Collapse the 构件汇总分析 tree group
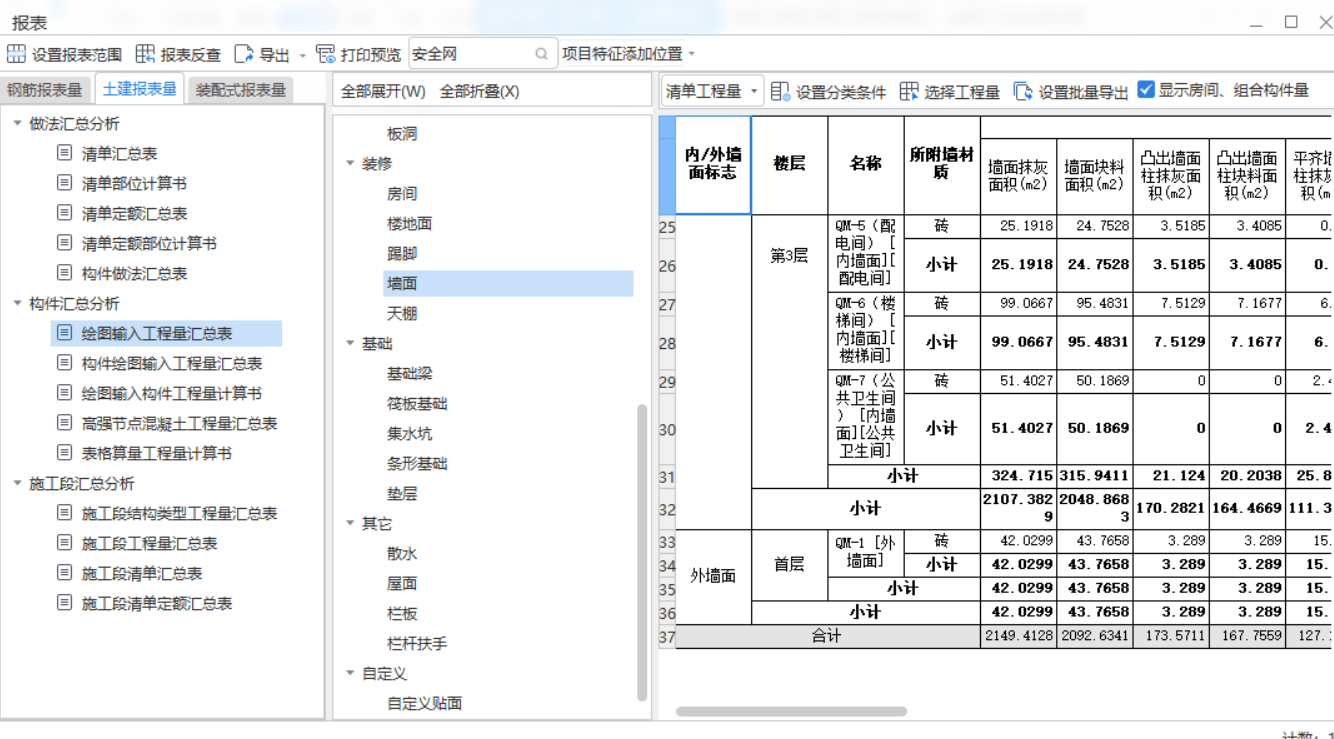 17,303
